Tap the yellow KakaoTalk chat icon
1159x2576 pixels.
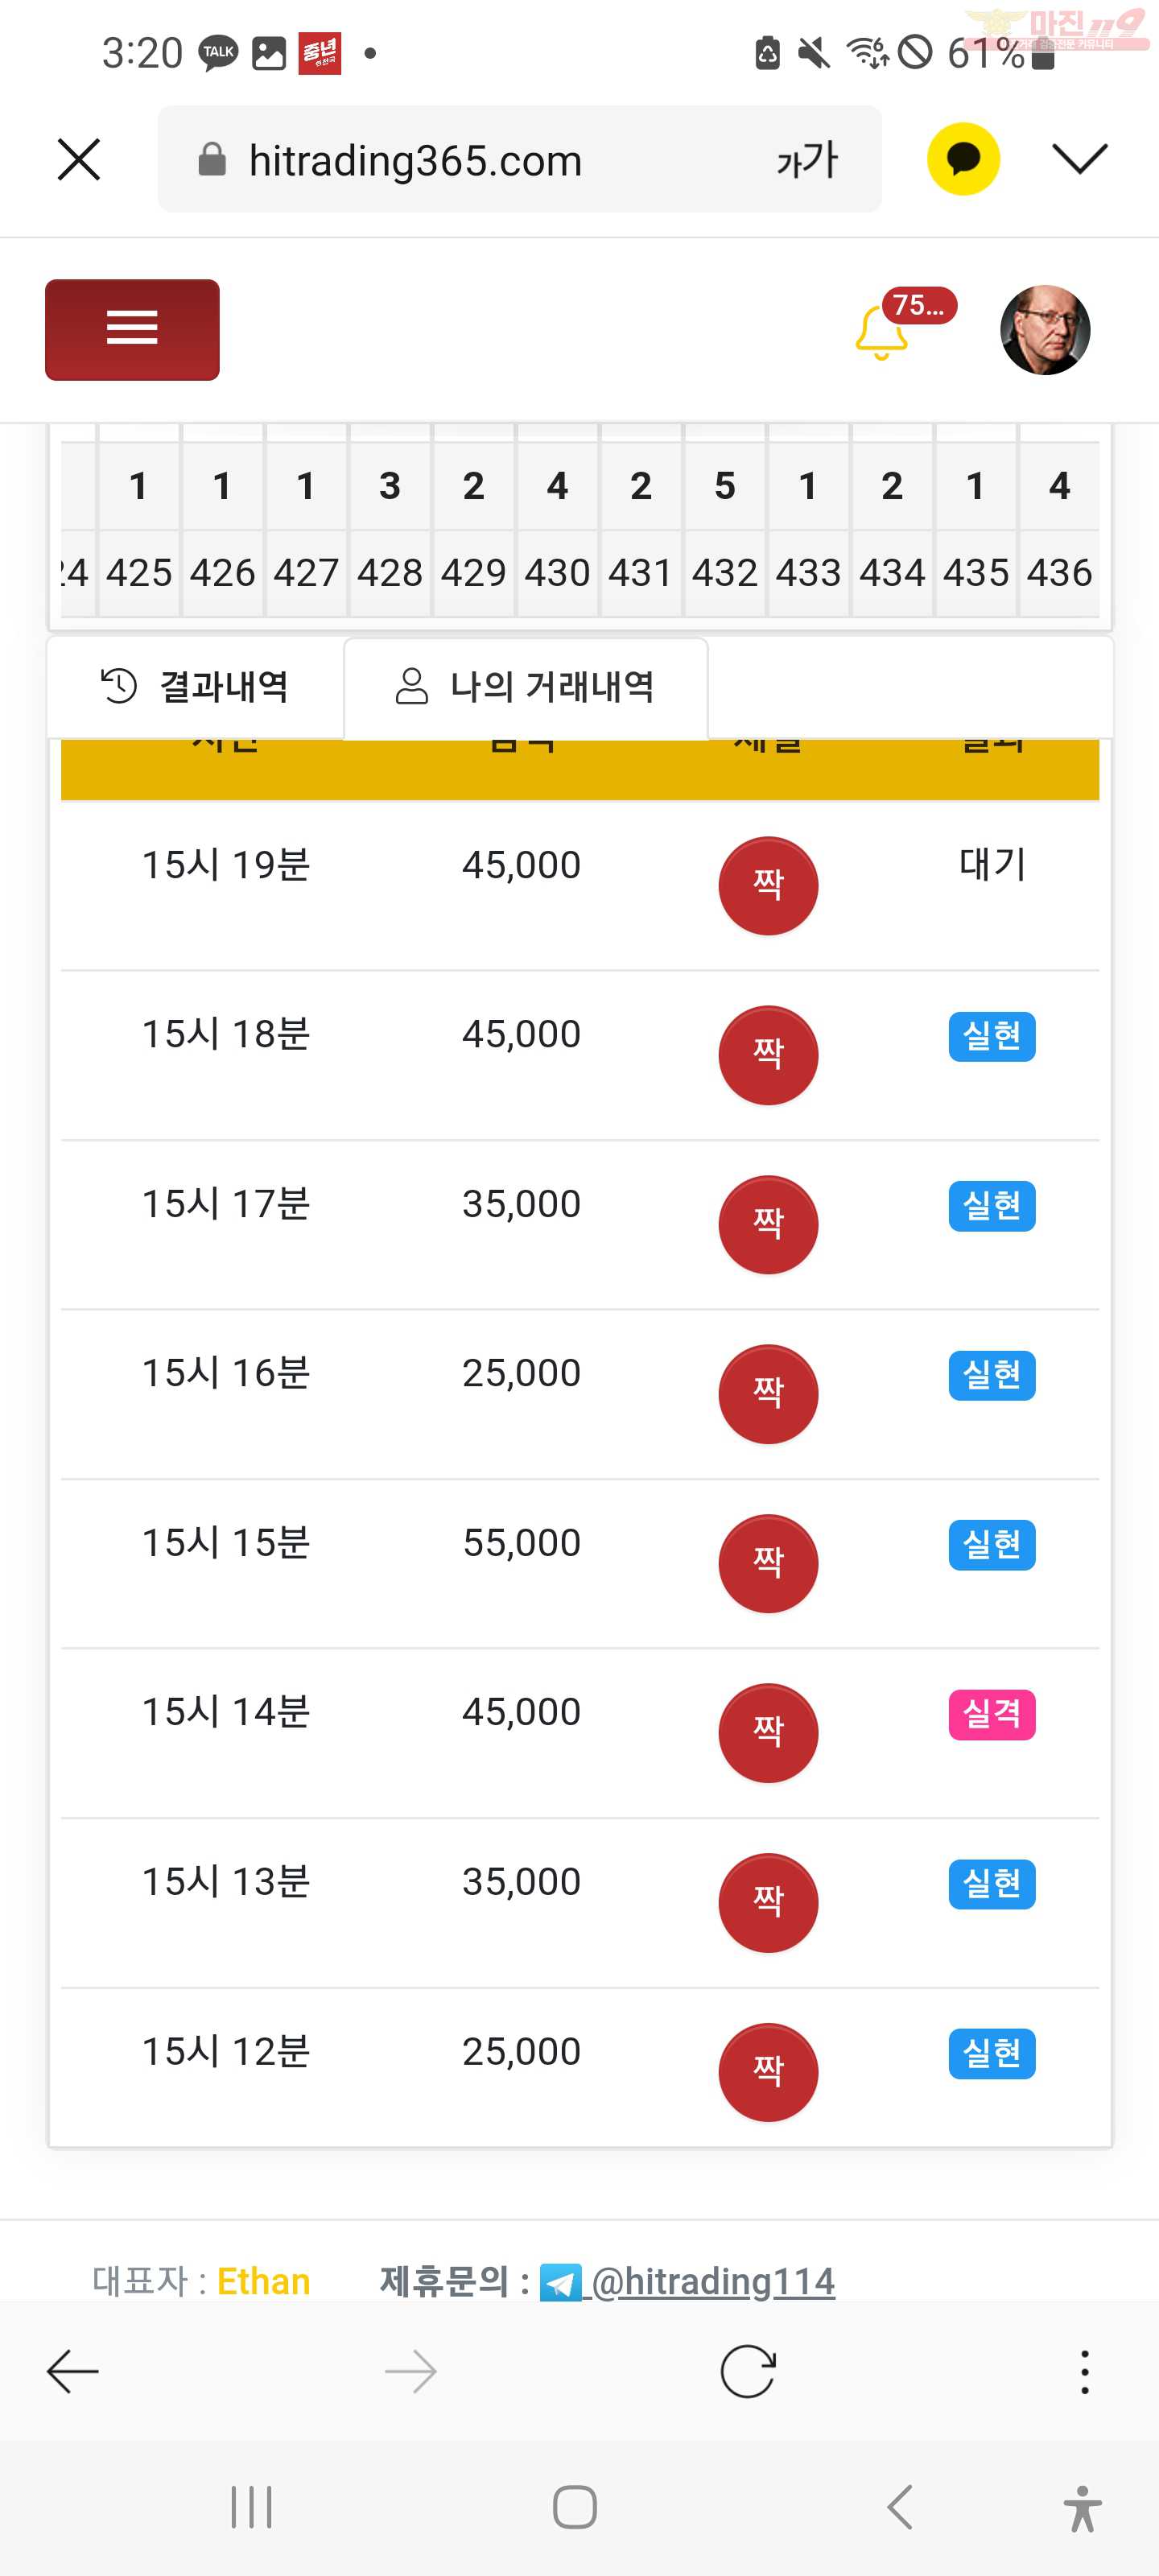[x=963, y=159]
